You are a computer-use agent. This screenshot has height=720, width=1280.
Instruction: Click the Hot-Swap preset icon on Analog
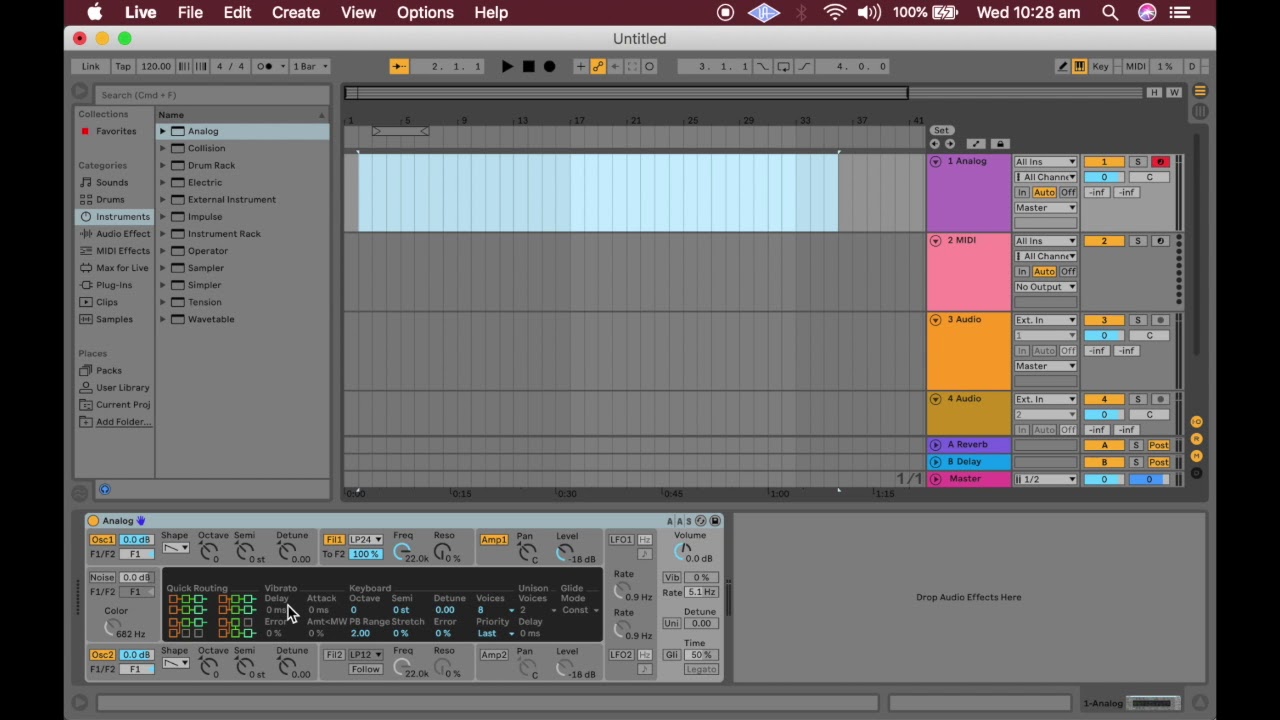(x=700, y=521)
